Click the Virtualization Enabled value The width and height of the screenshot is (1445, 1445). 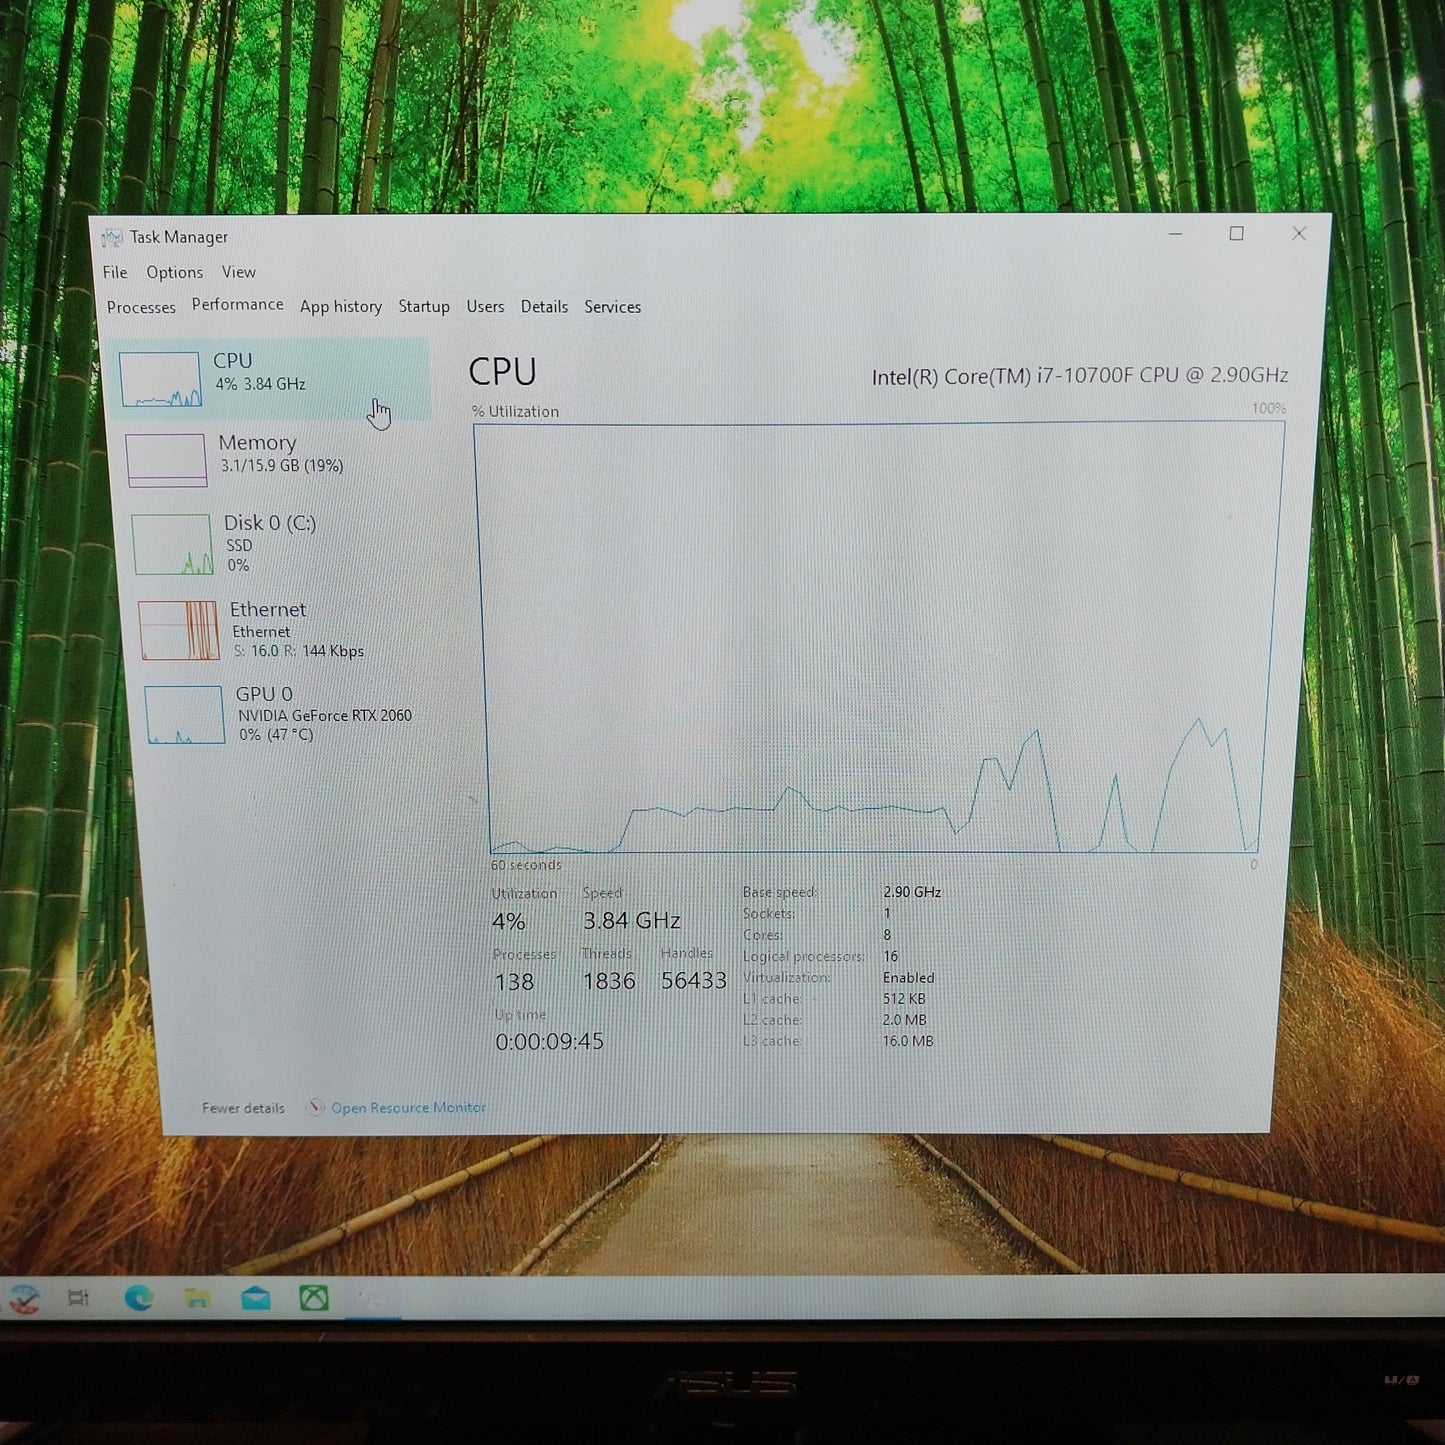pos(909,978)
